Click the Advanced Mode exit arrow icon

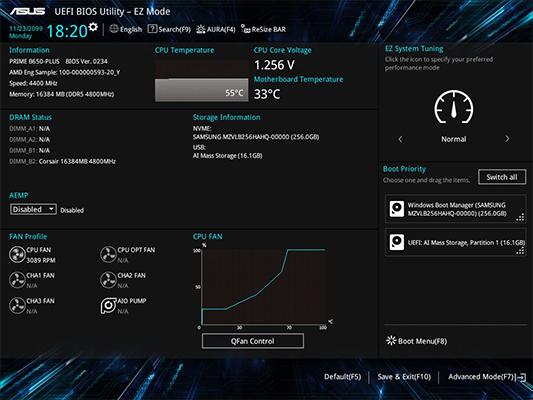point(521,377)
